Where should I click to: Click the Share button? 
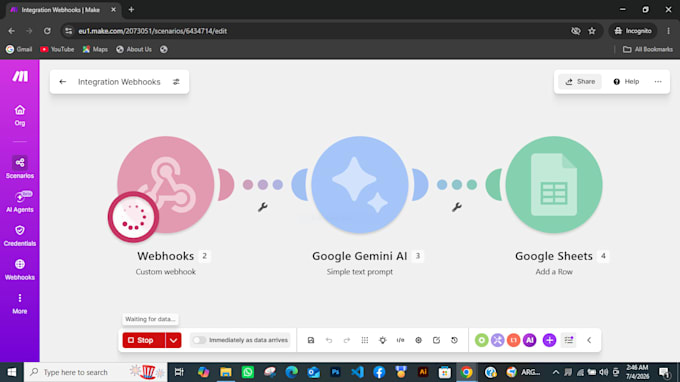[580, 82]
